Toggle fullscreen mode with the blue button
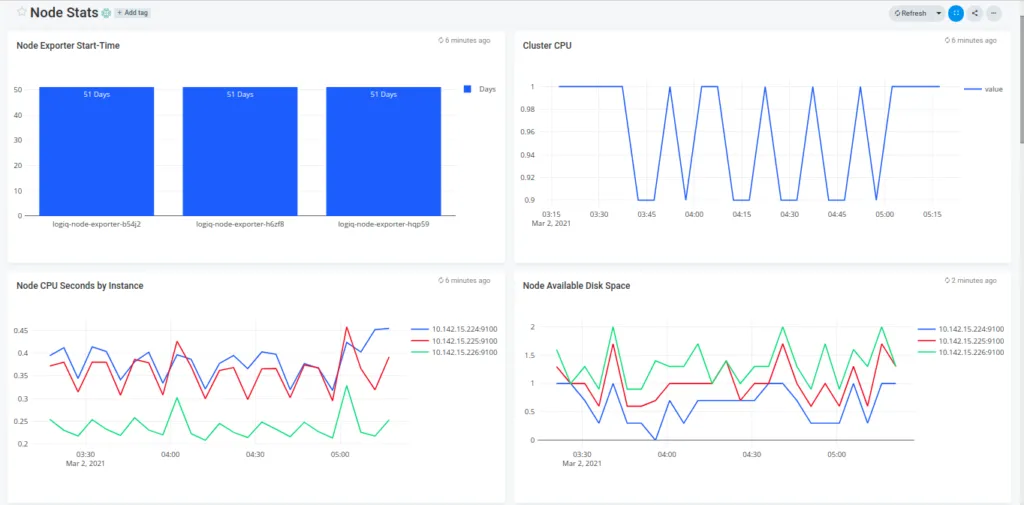This screenshot has width=1024, height=505. coord(956,13)
